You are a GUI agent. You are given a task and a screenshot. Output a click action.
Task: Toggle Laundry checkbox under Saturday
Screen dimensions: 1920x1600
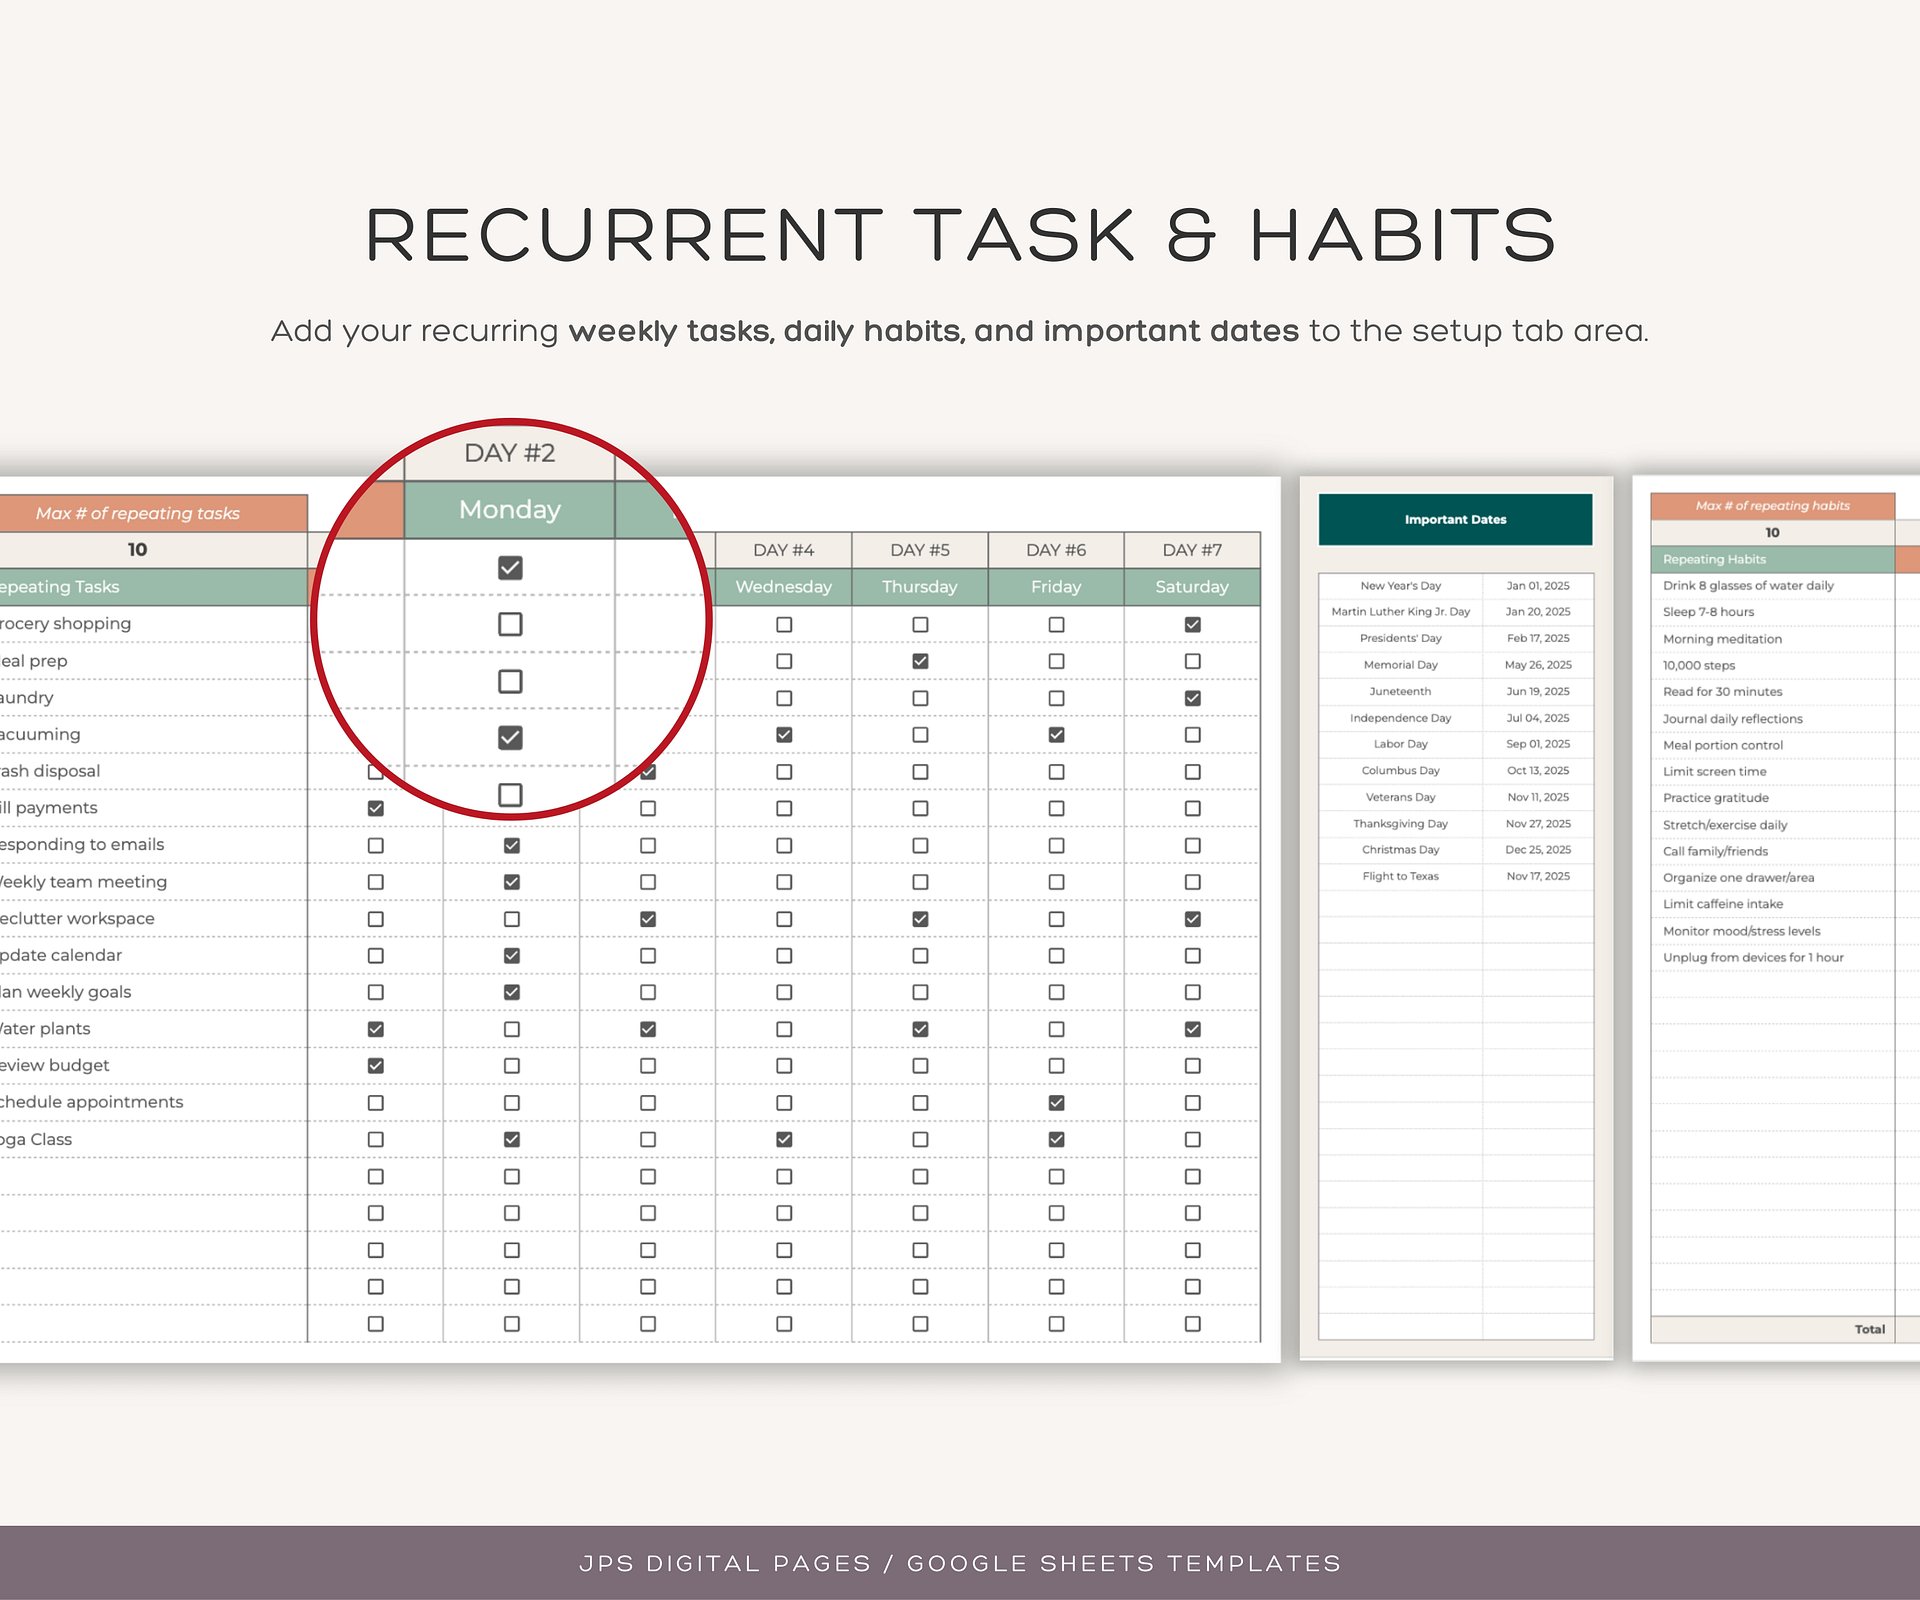tap(1192, 698)
